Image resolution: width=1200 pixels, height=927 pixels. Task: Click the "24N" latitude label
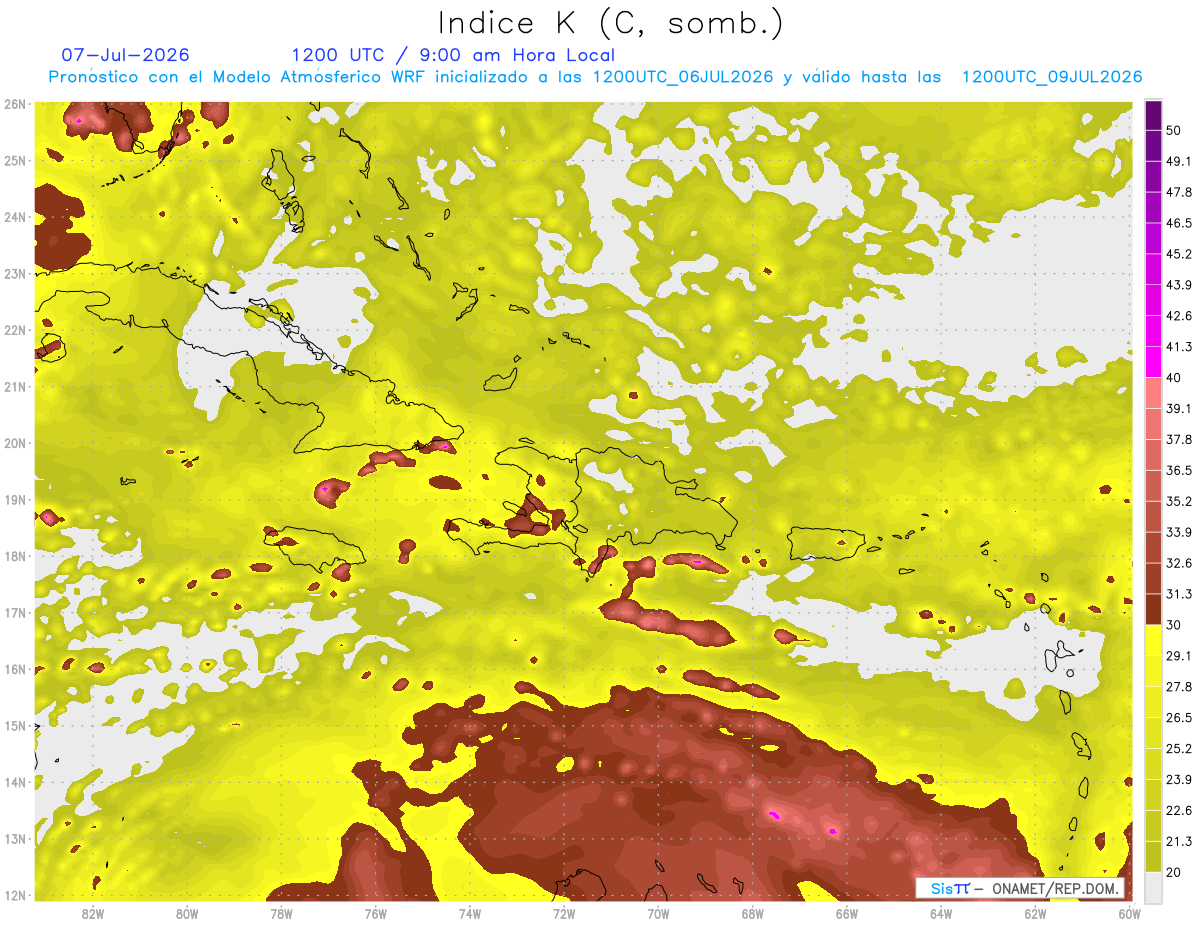[x=15, y=217]
